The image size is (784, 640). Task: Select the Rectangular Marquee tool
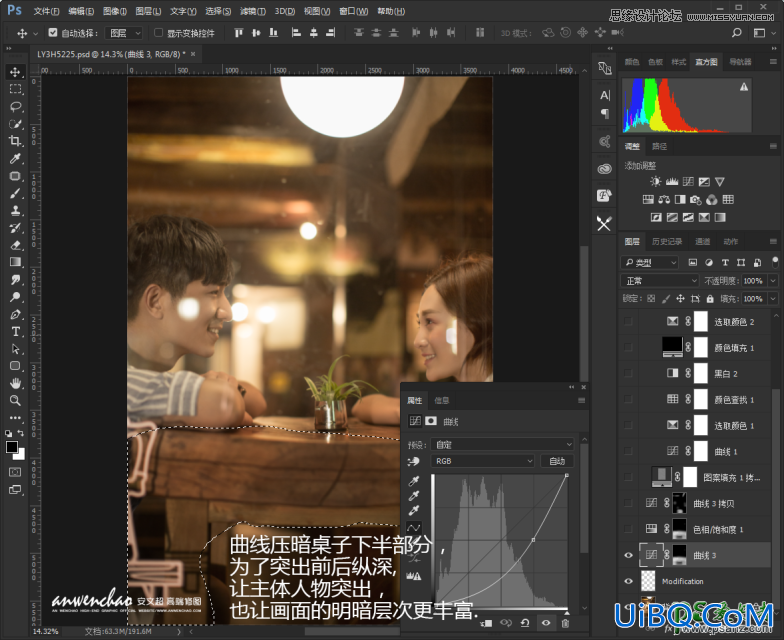pos(15,90)
